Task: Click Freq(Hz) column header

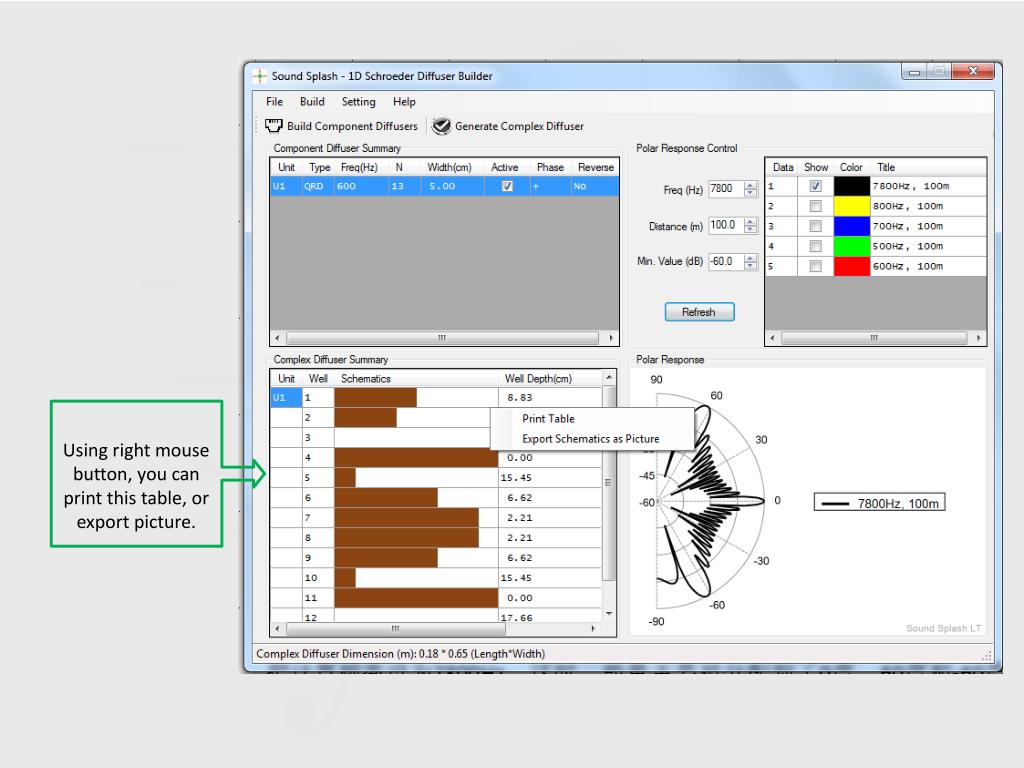Action: coord(359,167)
